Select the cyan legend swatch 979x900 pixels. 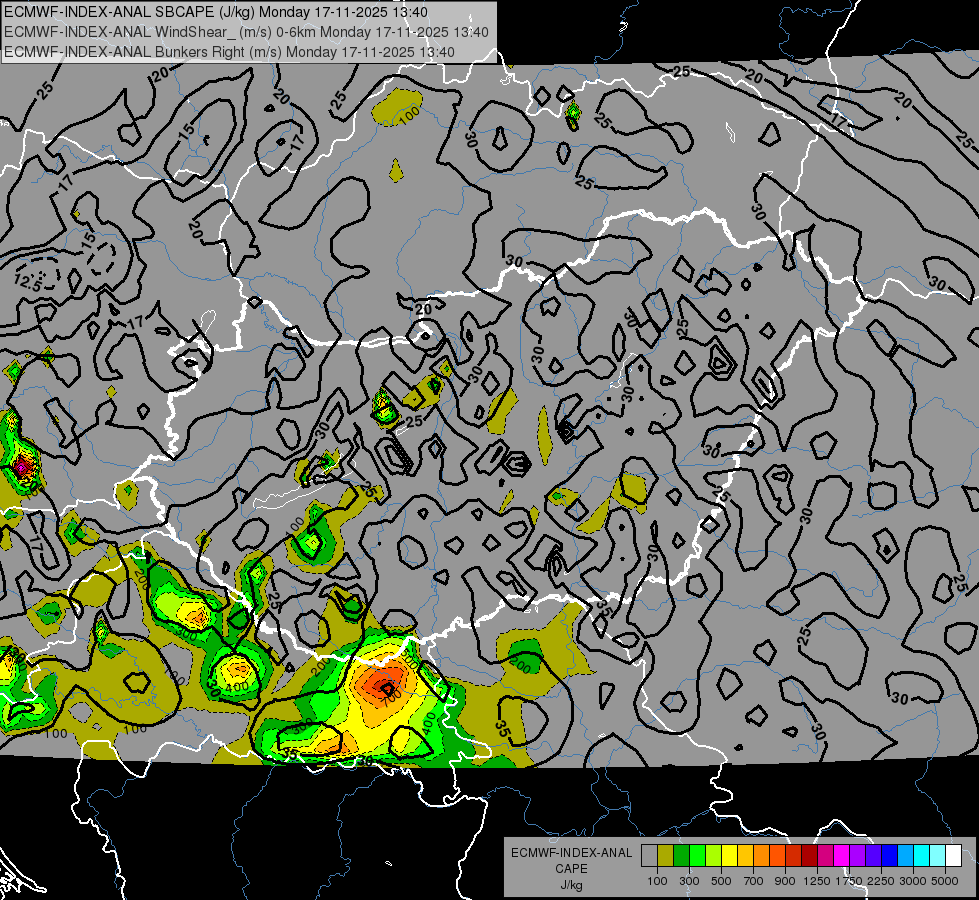point(922,855)
